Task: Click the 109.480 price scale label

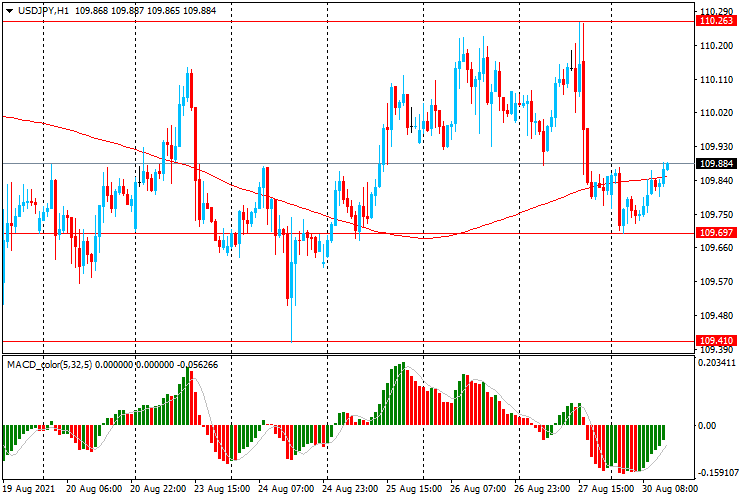Action: point(716,316)
